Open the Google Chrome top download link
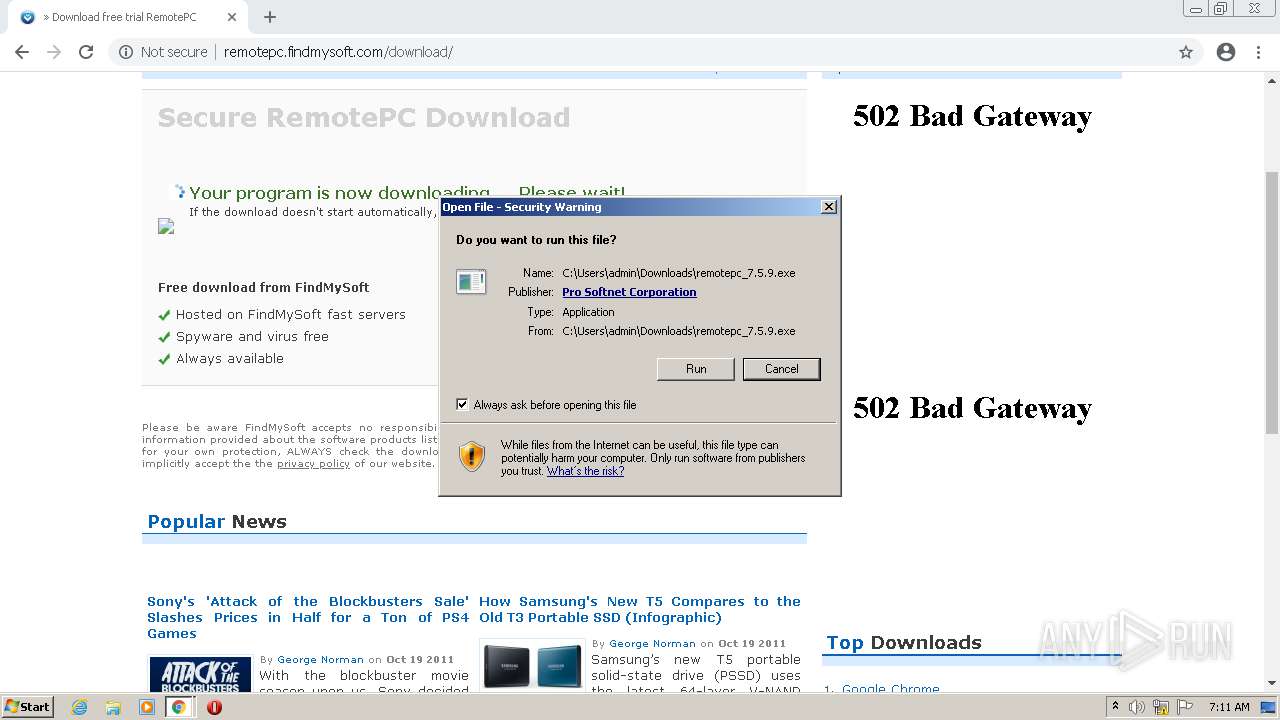Screen dimensions: 1280x720 [x=890, y=689]
